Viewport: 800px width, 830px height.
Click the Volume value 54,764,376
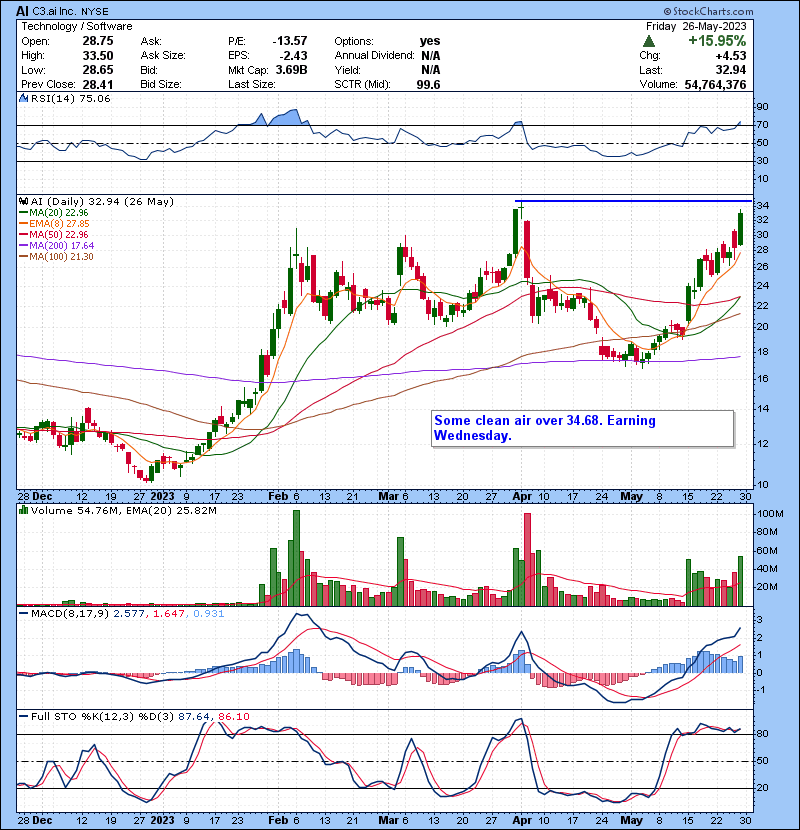tap(715, 84)
